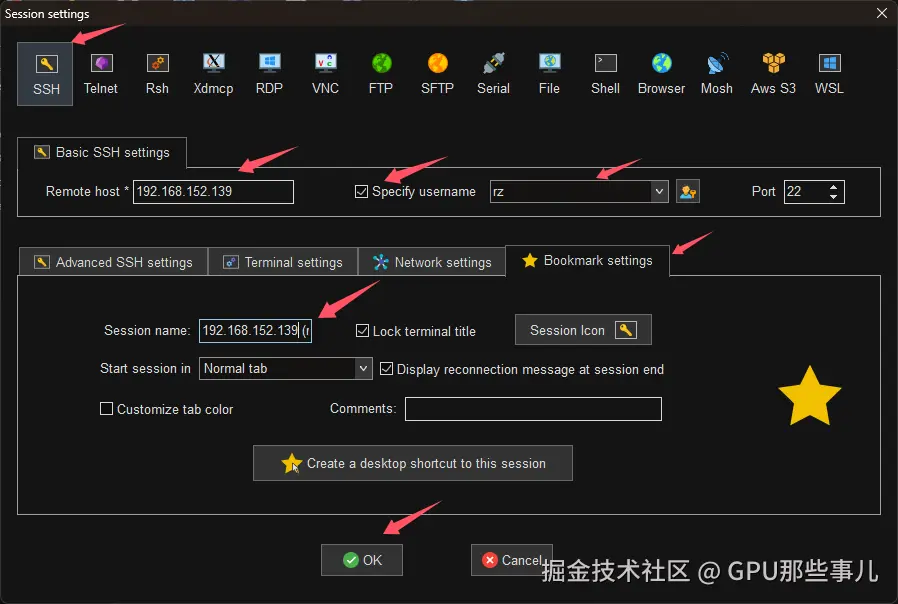
Task: Open the Basic SSH settings tab
Action: point(102,152)
